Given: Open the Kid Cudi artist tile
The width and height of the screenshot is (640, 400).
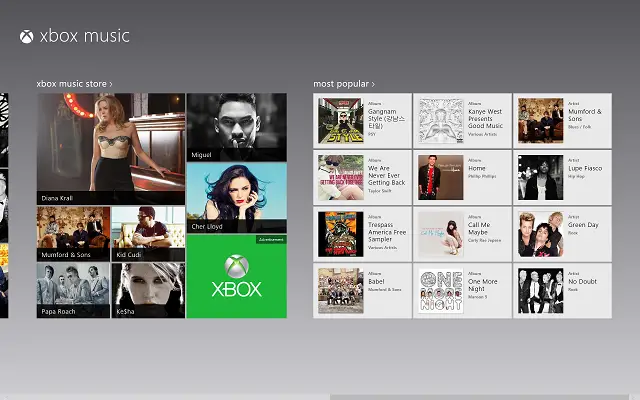Looking at the screenshot, I should [148, 234].
